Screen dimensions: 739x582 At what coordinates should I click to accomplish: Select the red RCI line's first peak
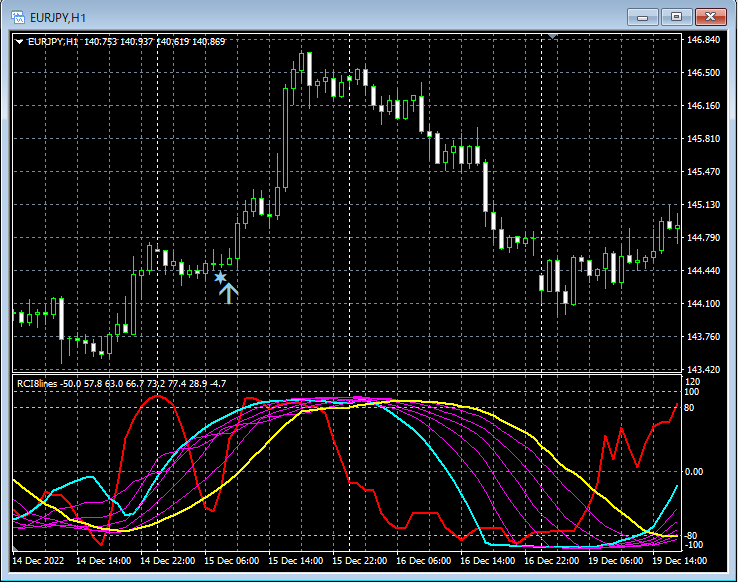(x=159, y=396)
